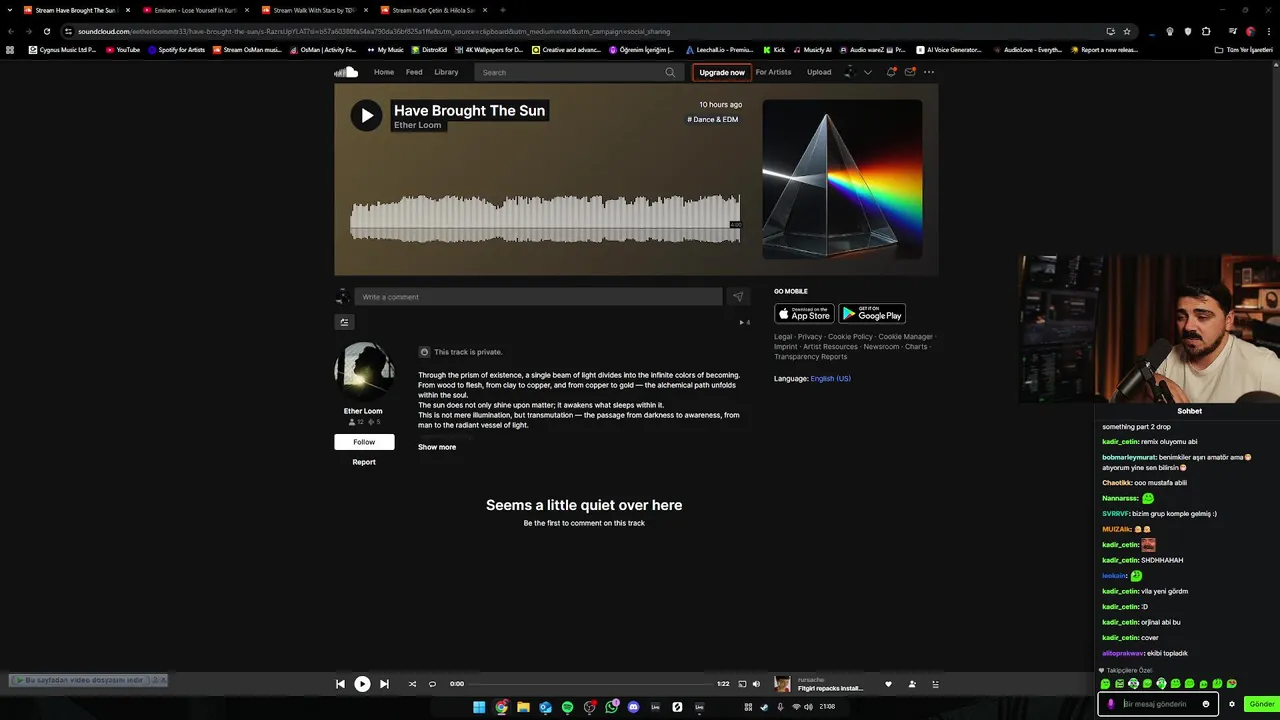This screenshot has width=1280, height=720.
Task: Send the comment with arrow icon
Action: [738, 297]
